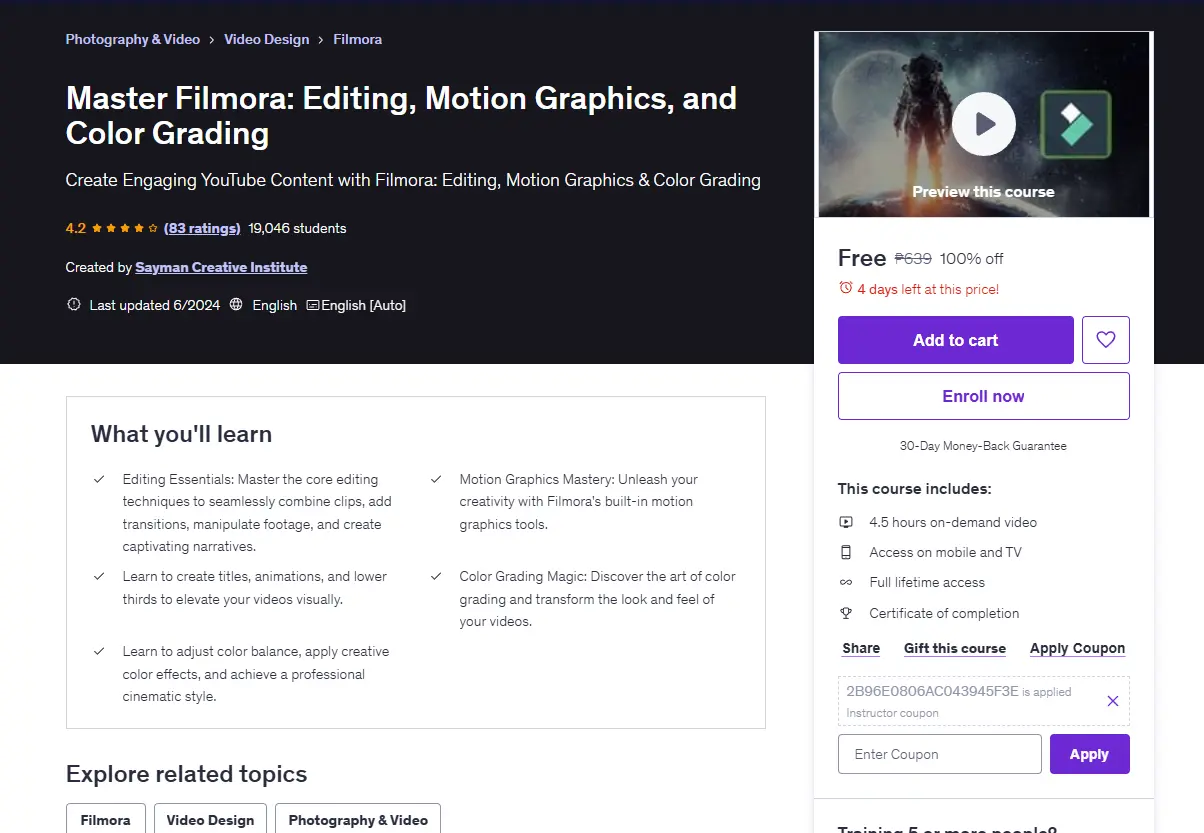Open the (83 ratings) link

point(202,228)
